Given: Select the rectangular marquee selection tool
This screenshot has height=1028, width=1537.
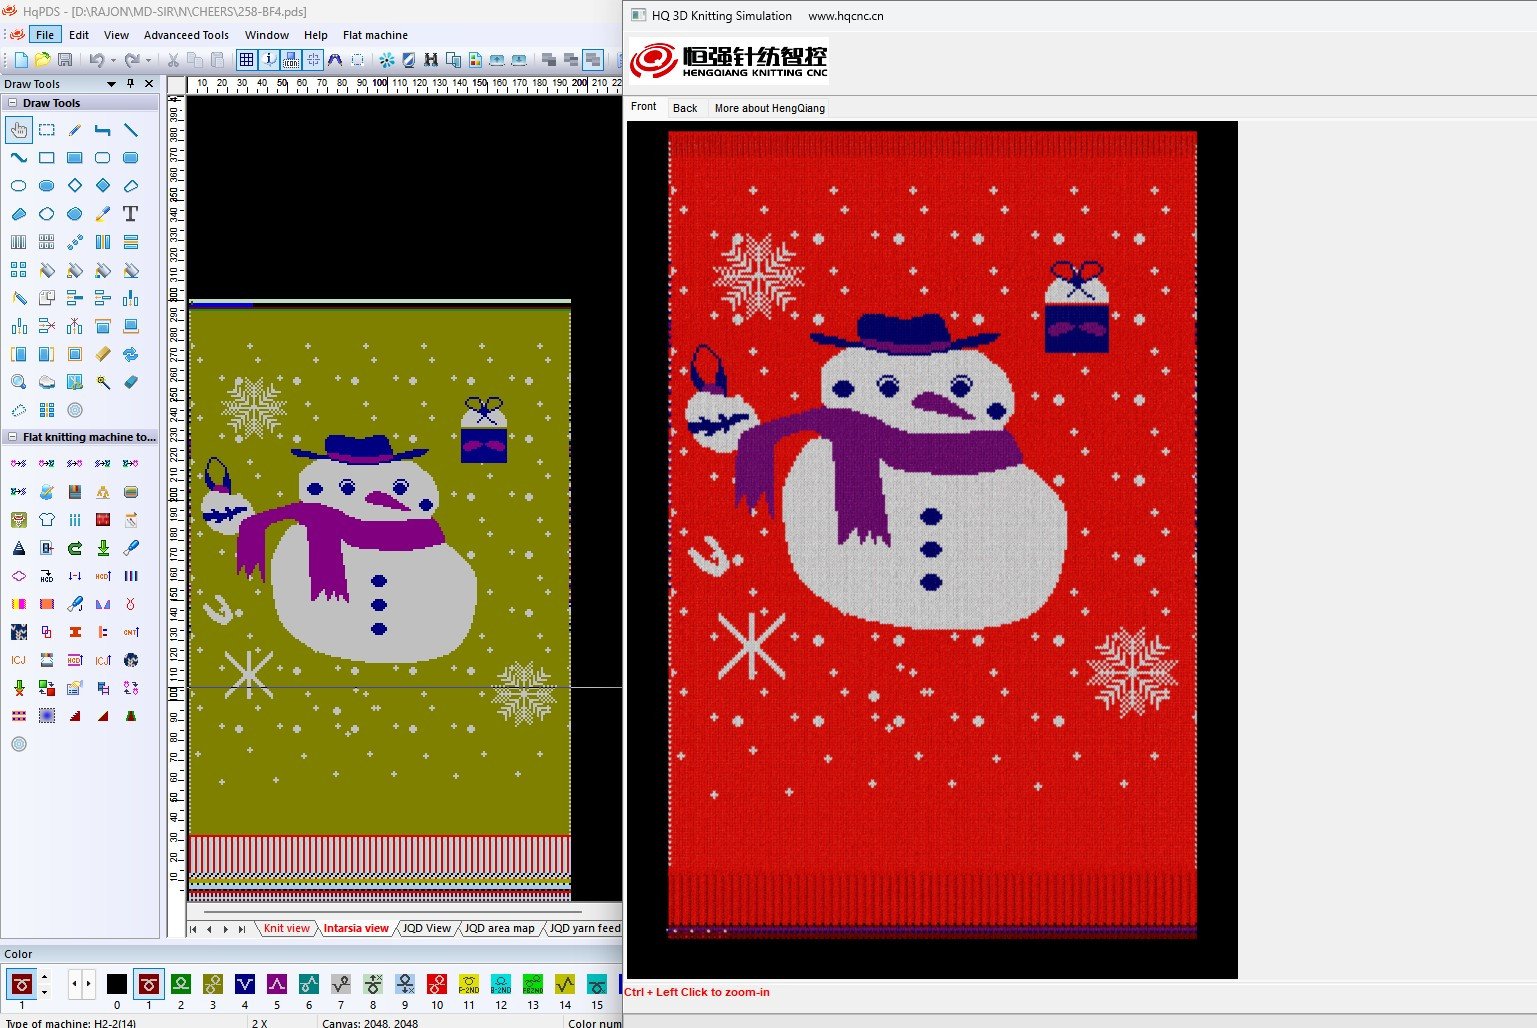Looking at the screenshot, I should 47,130.
